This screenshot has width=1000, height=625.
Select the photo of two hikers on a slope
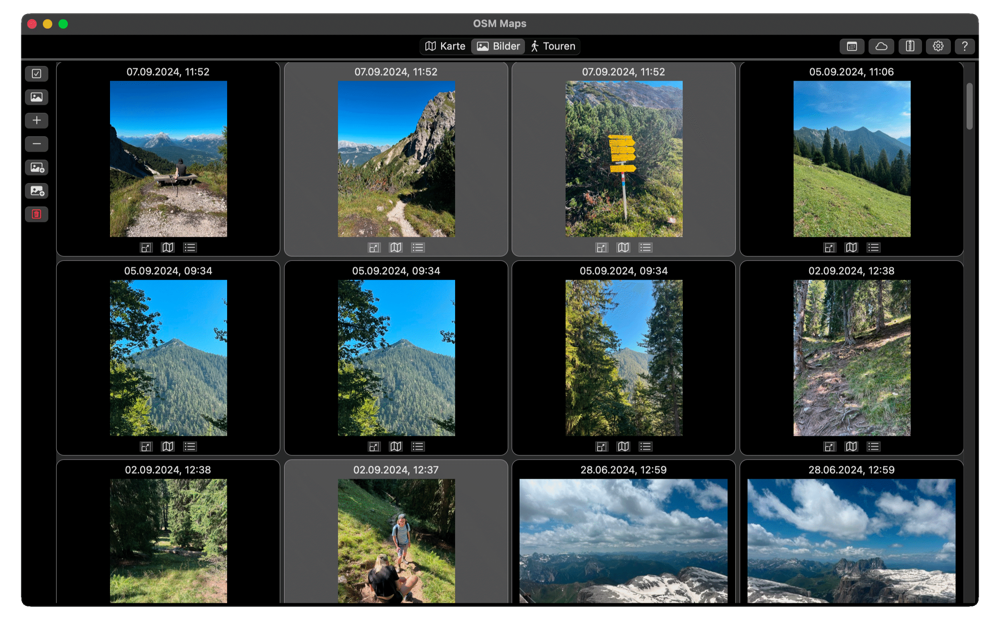tap(396, 541)
